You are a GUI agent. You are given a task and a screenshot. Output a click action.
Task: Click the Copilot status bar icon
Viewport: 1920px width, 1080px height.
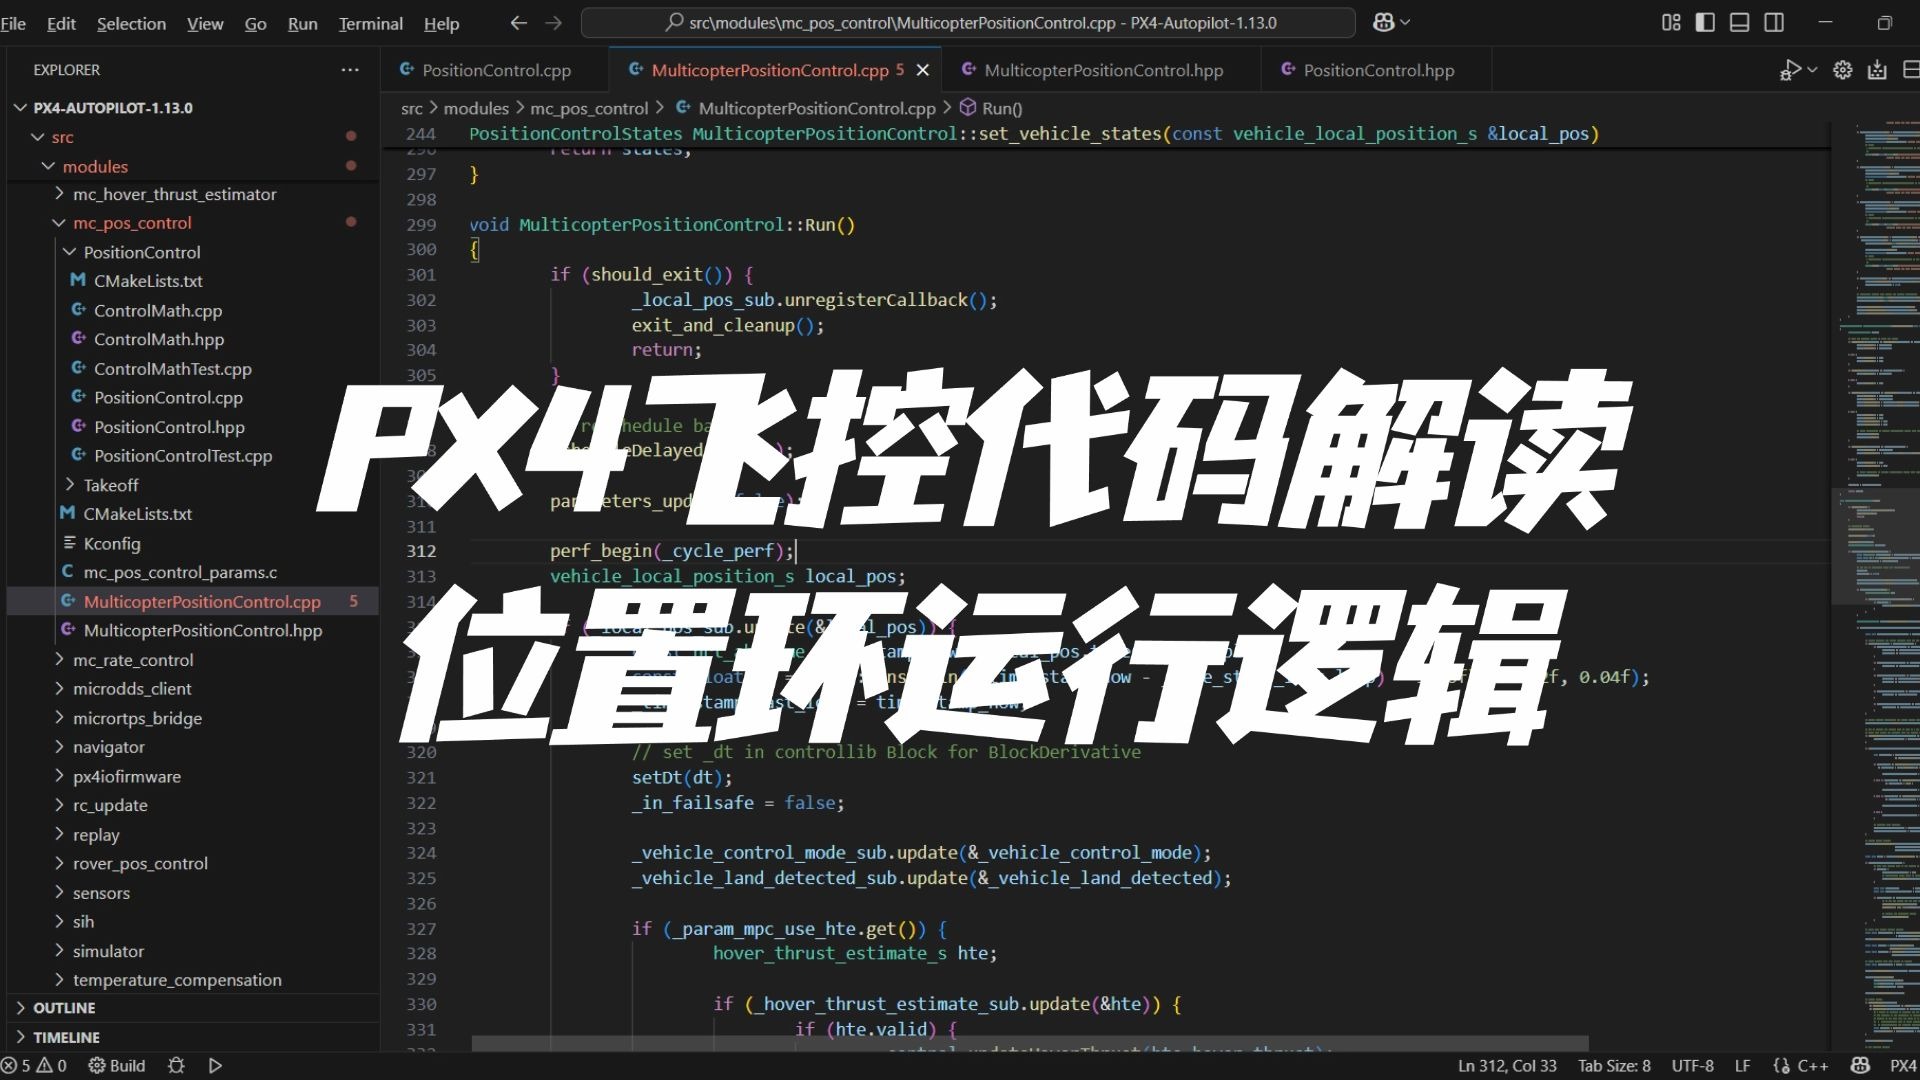click(1860, 1065)
